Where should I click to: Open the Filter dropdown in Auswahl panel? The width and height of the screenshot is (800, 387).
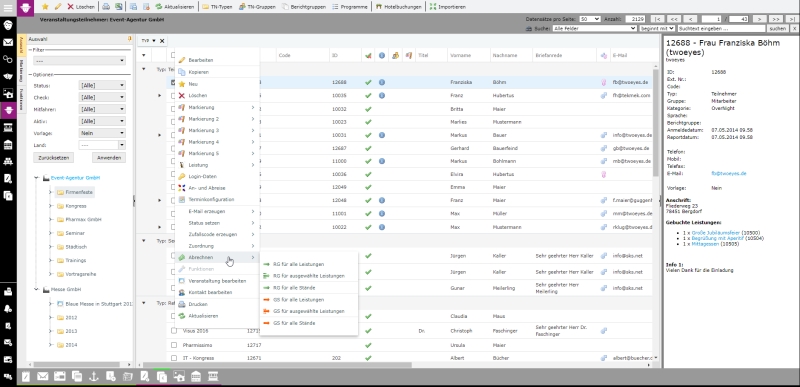[x=79, y=61]
